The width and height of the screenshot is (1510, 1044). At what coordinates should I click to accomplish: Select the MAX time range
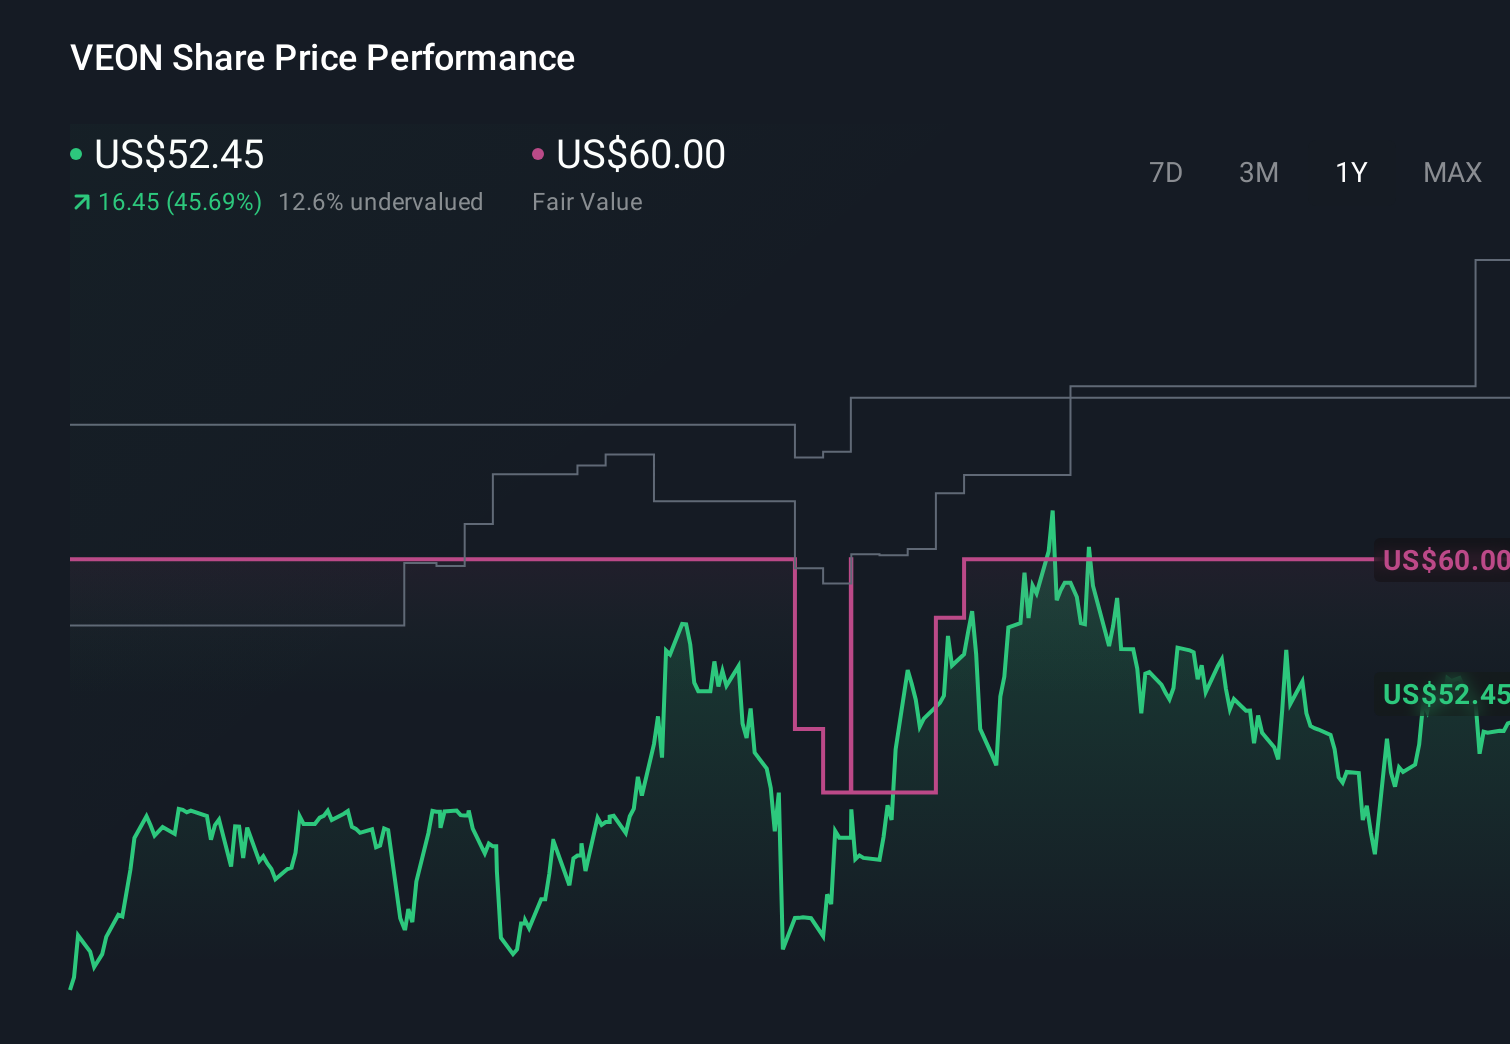[1452, 172]
